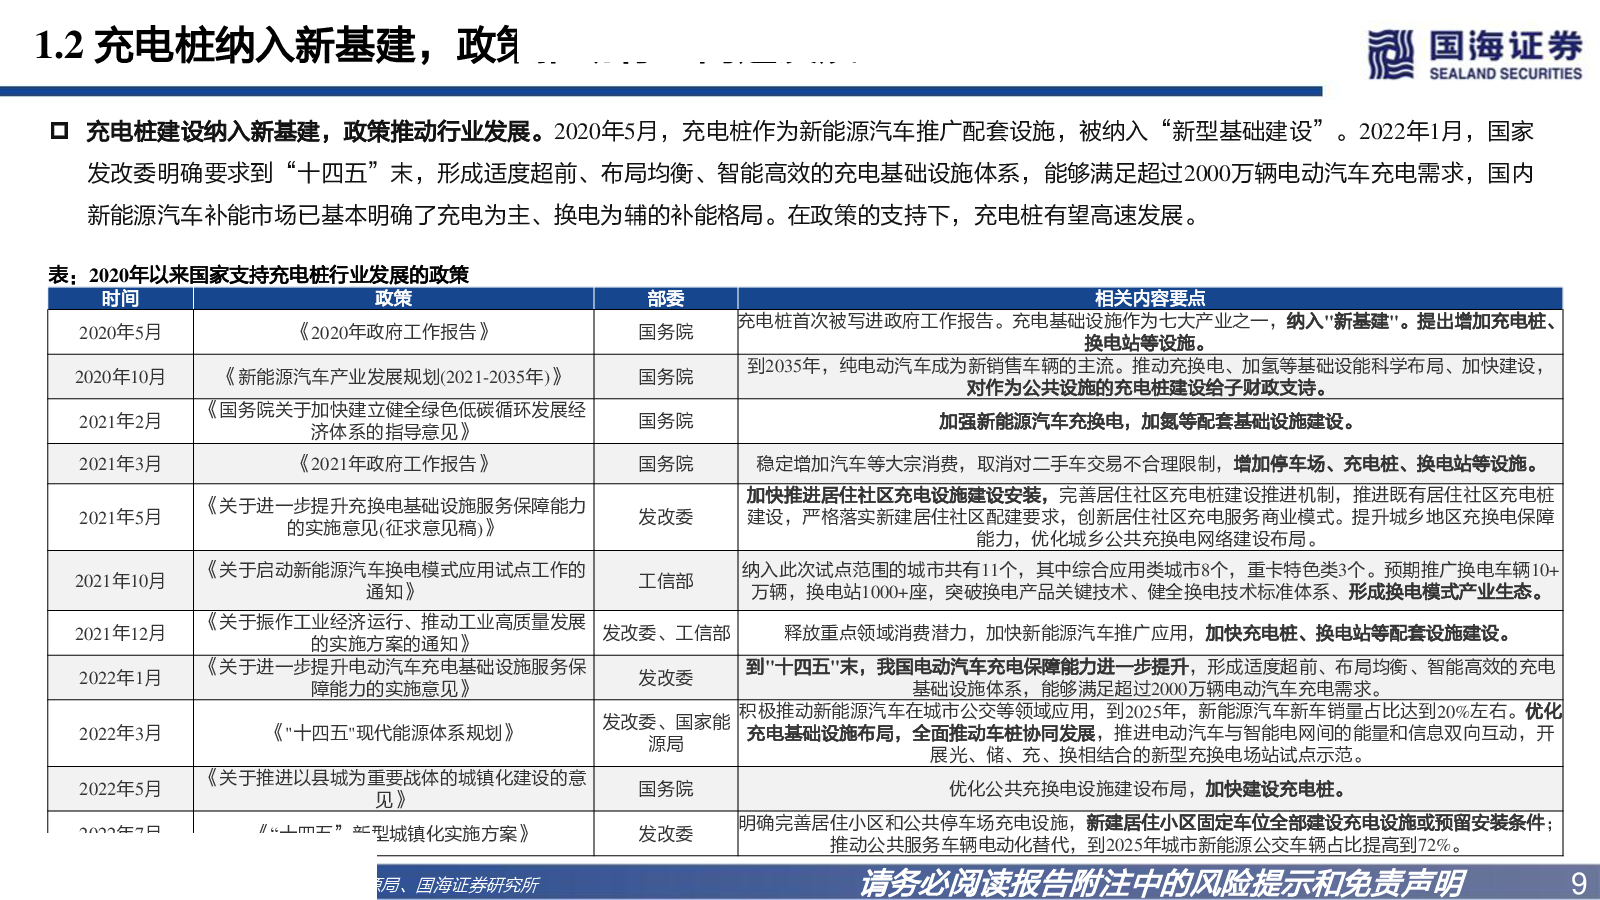The width and height of the screenshot is (1600, 900).
Task: Click the '2021年10月' date cell
Action: 120,581
